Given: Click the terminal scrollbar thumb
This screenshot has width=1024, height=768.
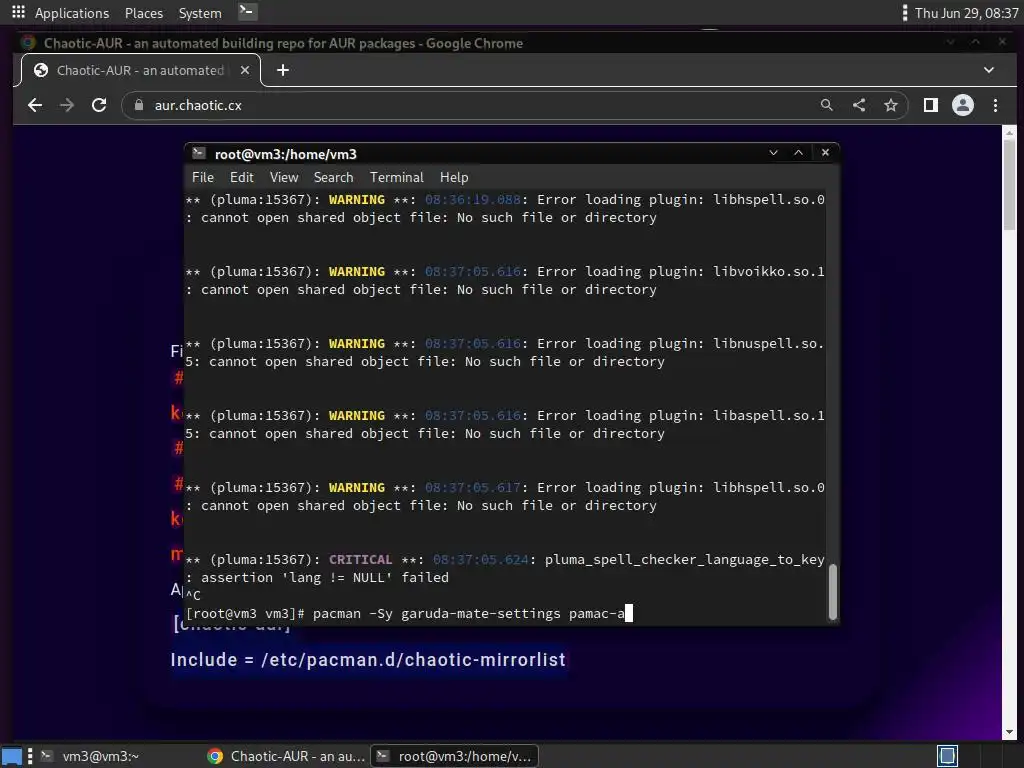Looking at the screenshot, I should [x=832, y=592].
